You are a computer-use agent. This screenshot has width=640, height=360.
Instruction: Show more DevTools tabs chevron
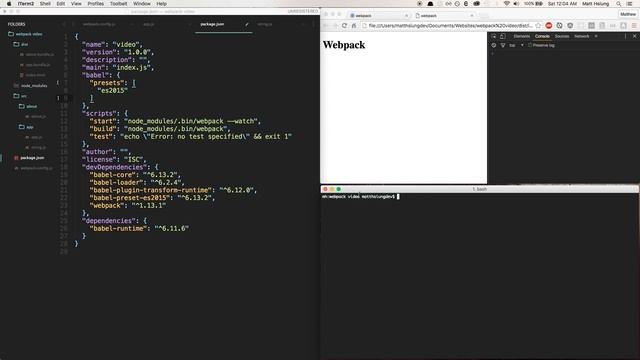596,36
